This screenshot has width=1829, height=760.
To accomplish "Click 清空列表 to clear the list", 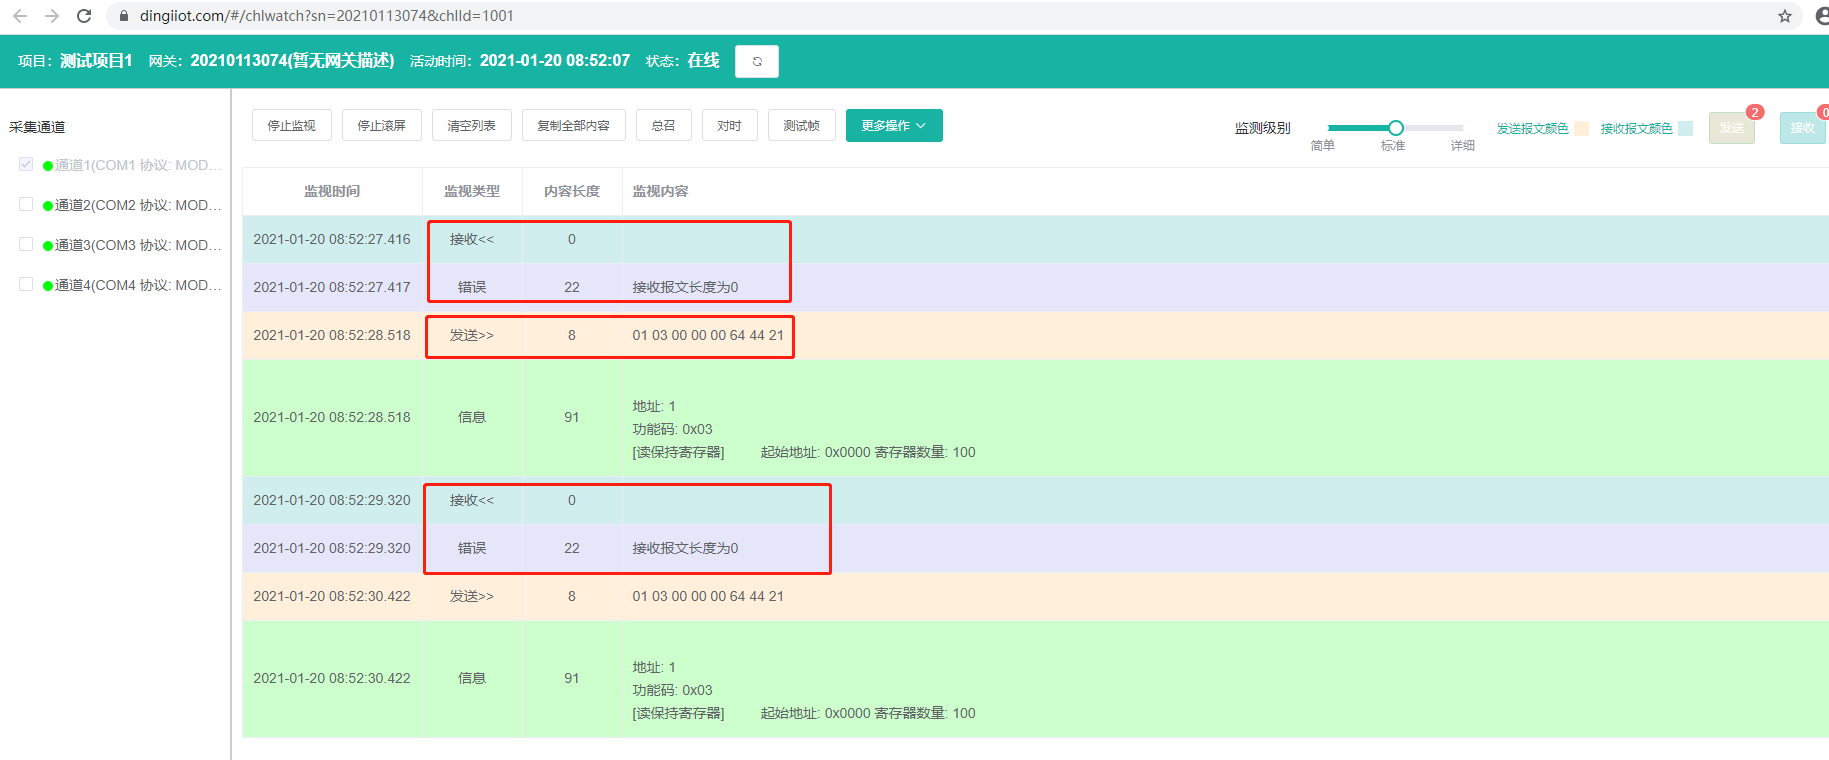I will 471,126.
